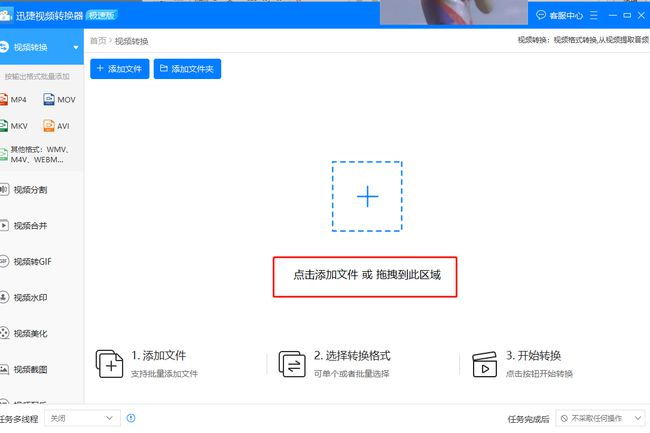Click 点击添加文件 或 拖拽到此区域 text
The image size is (650, 433).
pyautogui.click(x=367, y=275)
